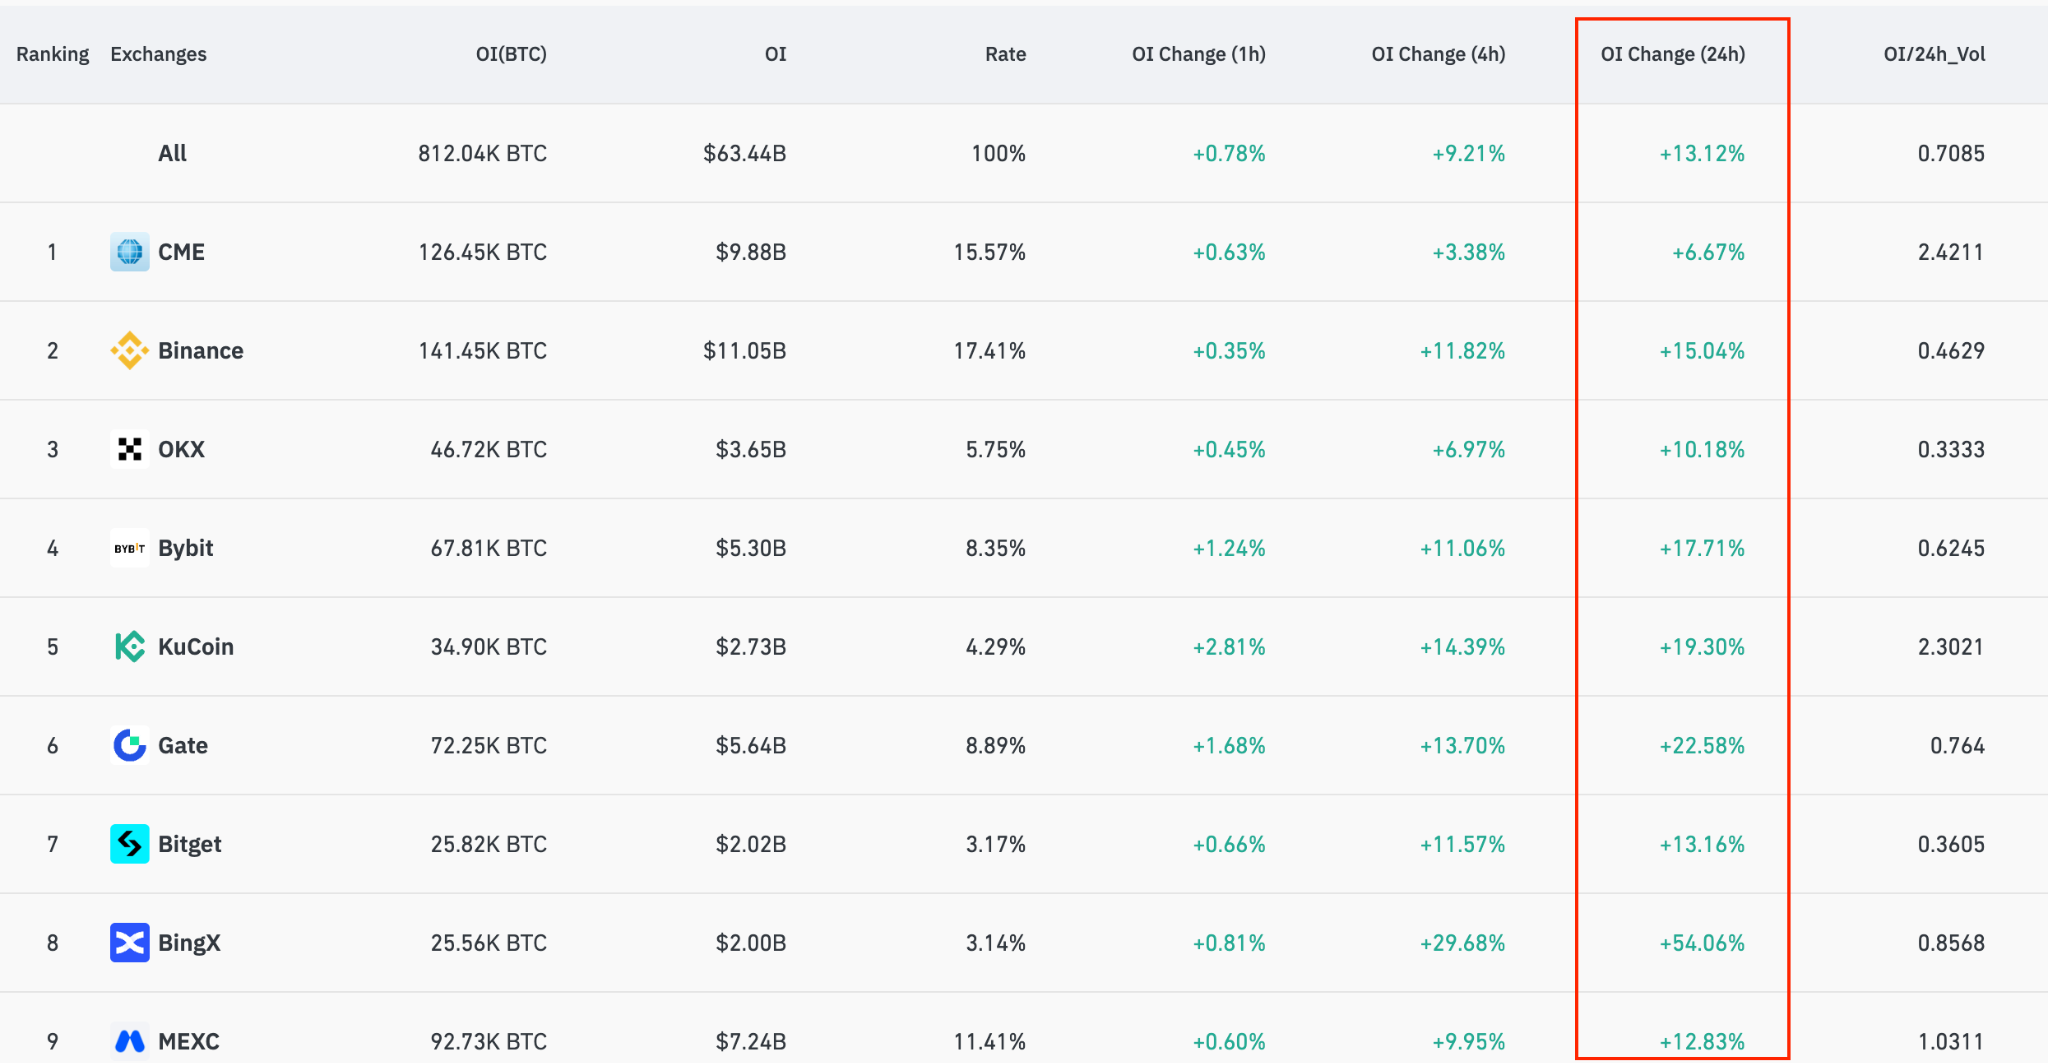This screenshot has width=2048, height=1063.
Task: Click the Bitget logo icon
Action: (x=129, y=844)
